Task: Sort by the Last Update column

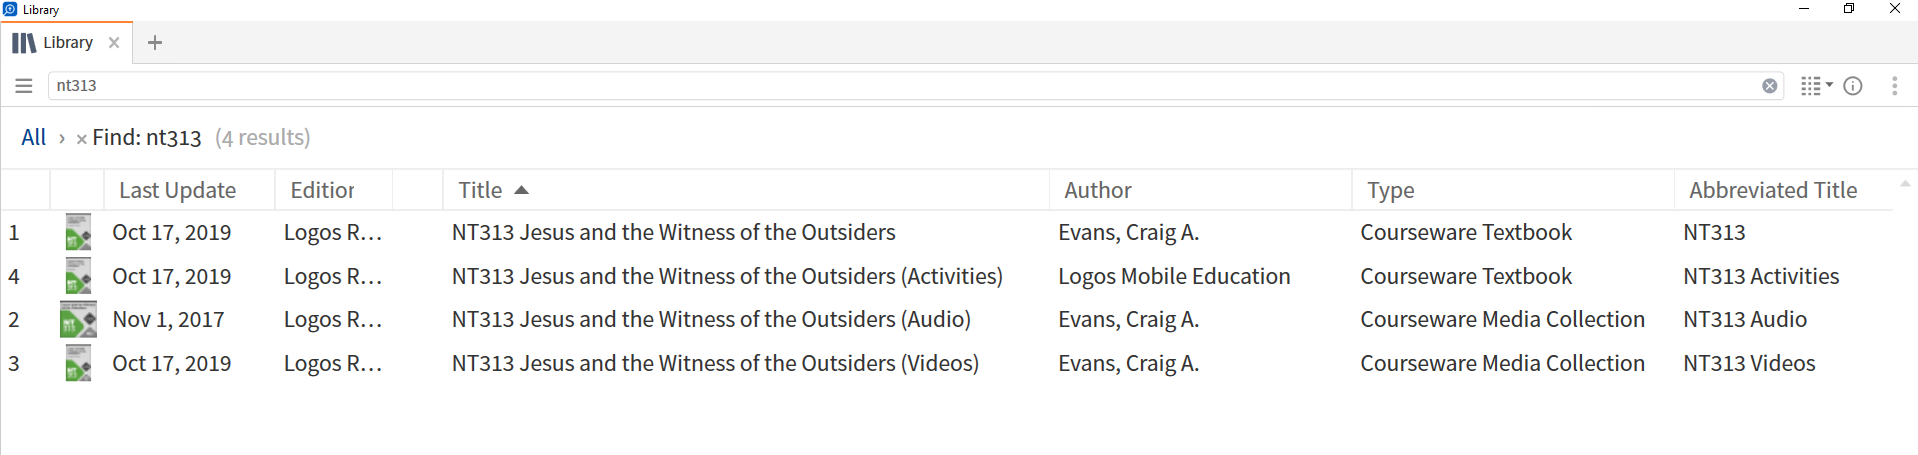Action: (178, 190)
